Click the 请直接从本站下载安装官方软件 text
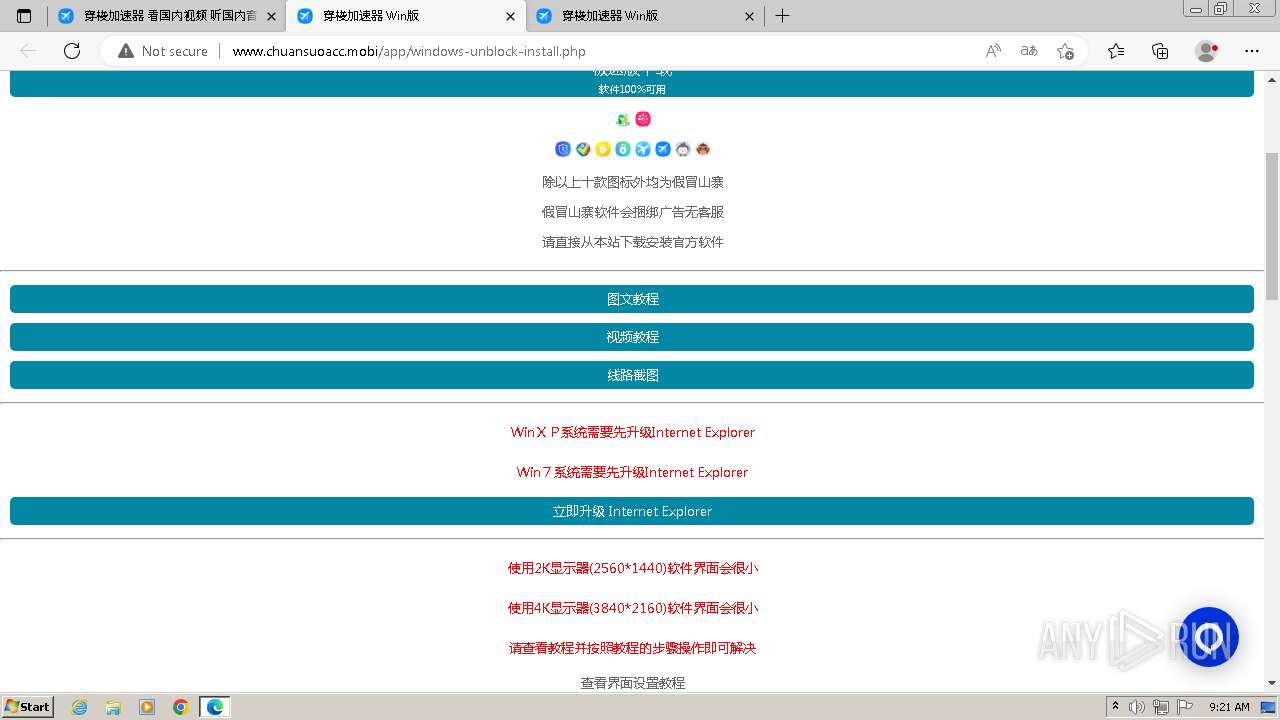1280x720 pixels. point(632,242)
